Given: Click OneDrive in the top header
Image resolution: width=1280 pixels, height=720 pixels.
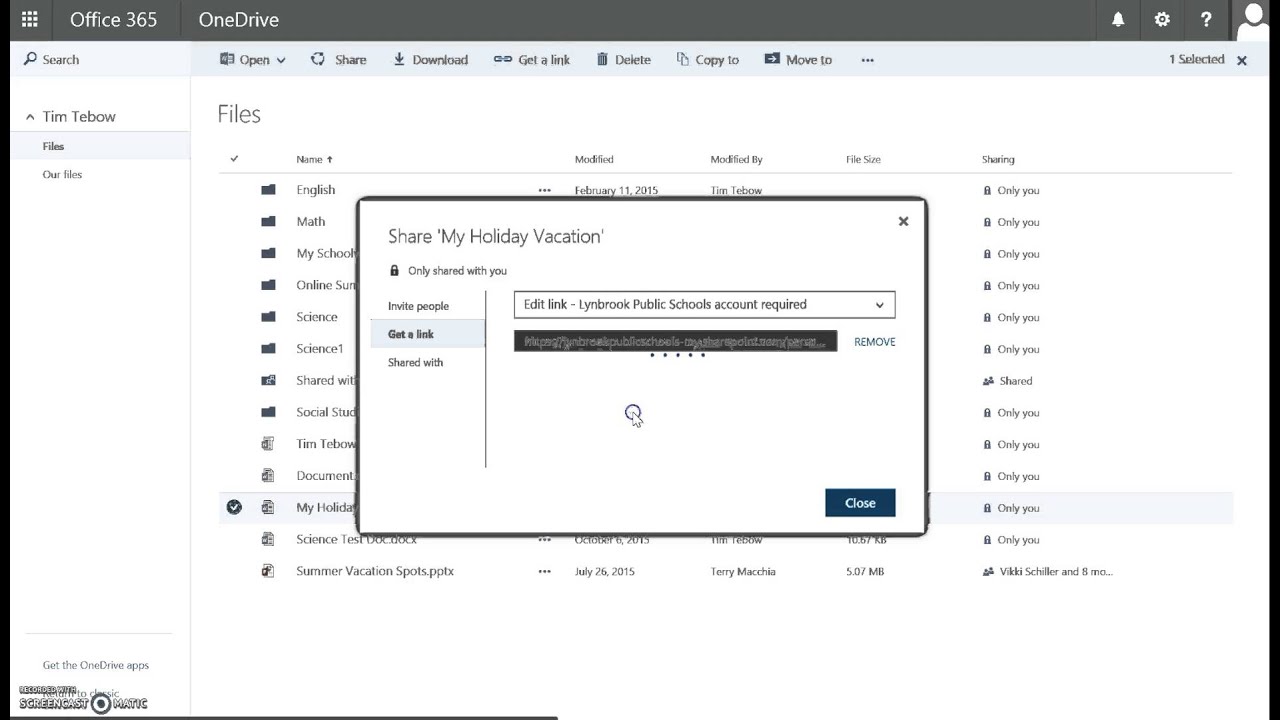Looking at the screenshot, I should pyautogui.click(x=239, y=19).
